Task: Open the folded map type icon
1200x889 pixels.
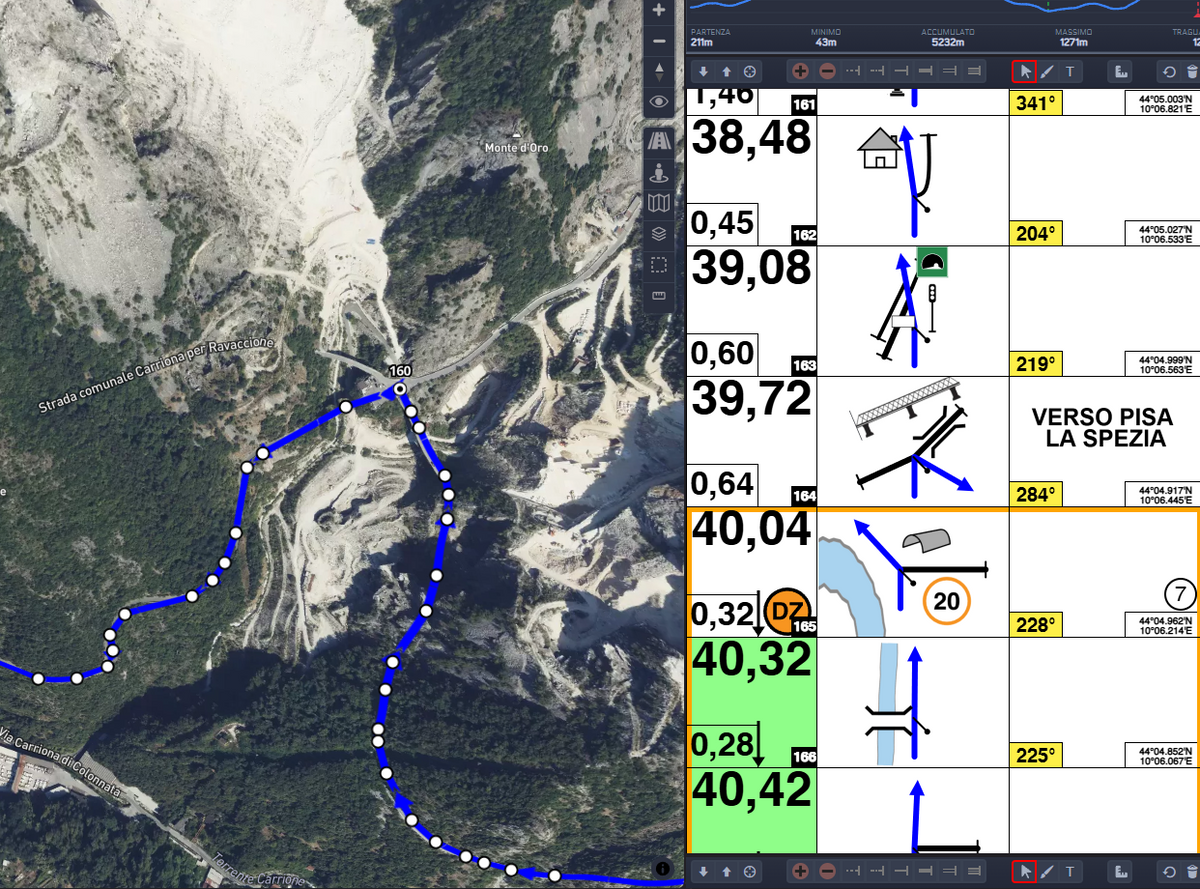Action: 659,204
